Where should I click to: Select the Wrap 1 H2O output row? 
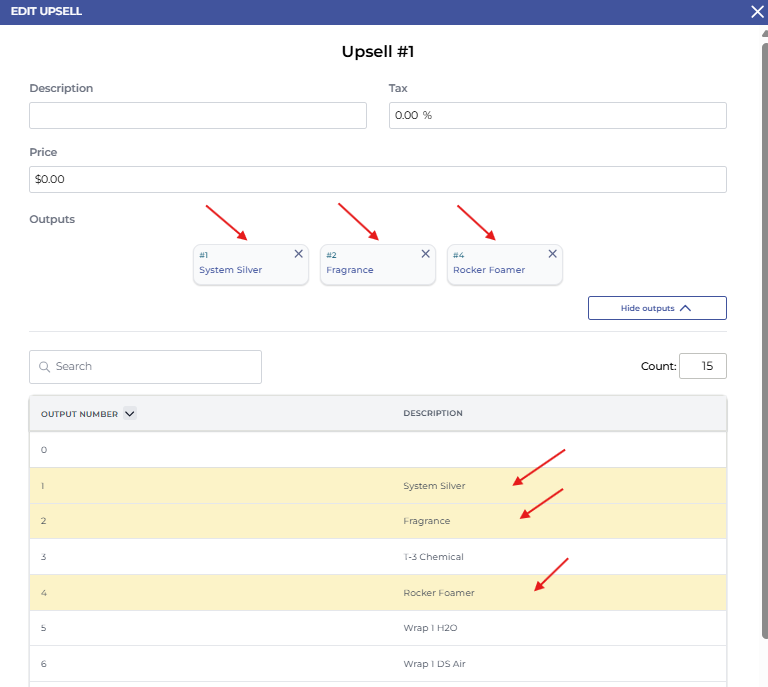[x=378, y=629]
